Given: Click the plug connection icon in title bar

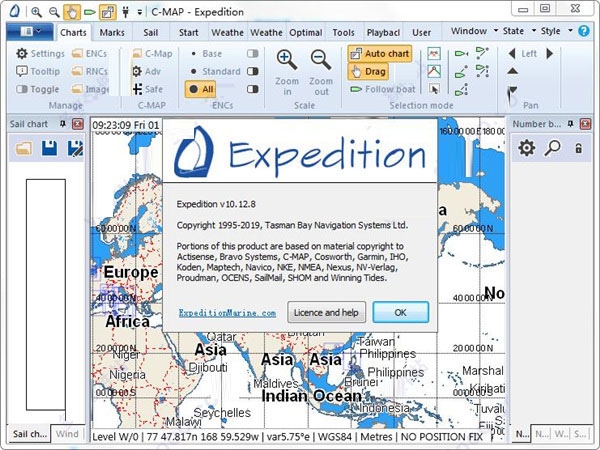Looking at the screenshot, I should [126, 12].
